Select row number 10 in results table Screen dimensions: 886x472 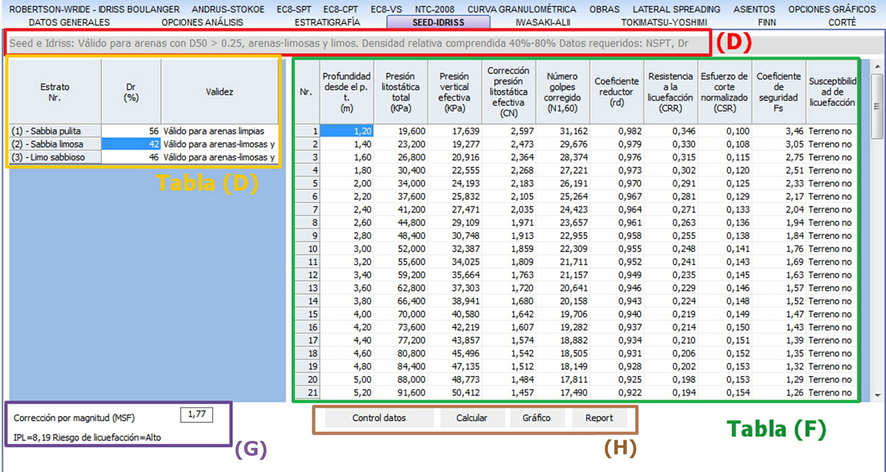307,249
